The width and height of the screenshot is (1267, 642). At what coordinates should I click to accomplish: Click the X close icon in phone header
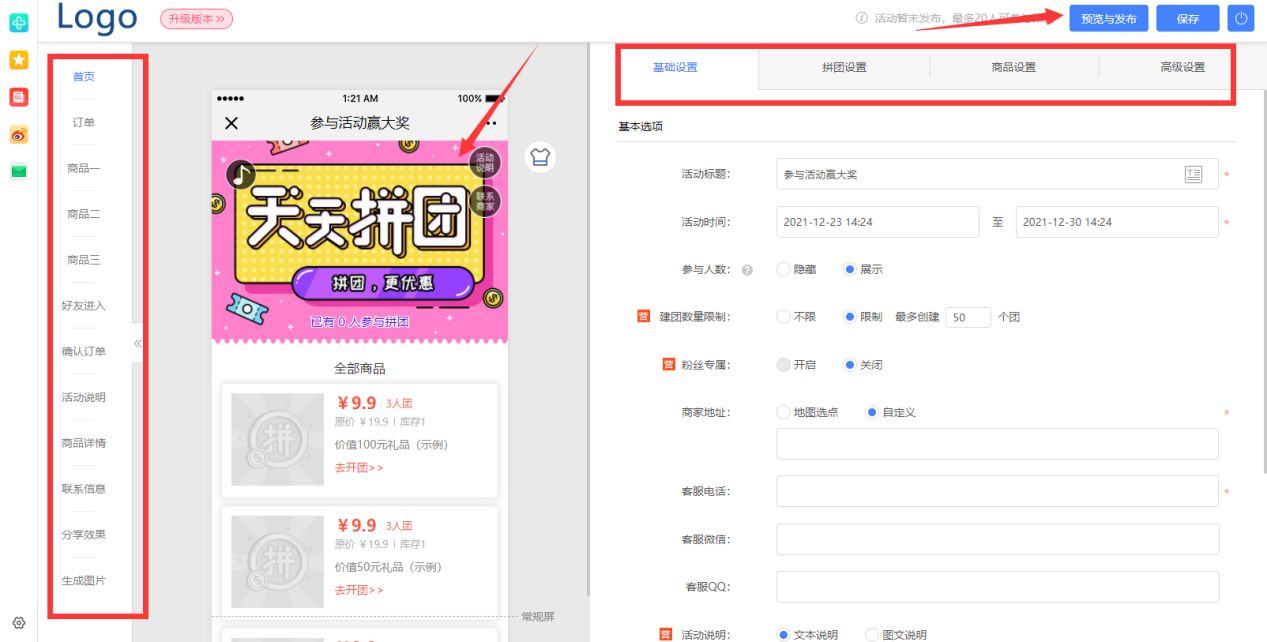[x=231, y=123]
